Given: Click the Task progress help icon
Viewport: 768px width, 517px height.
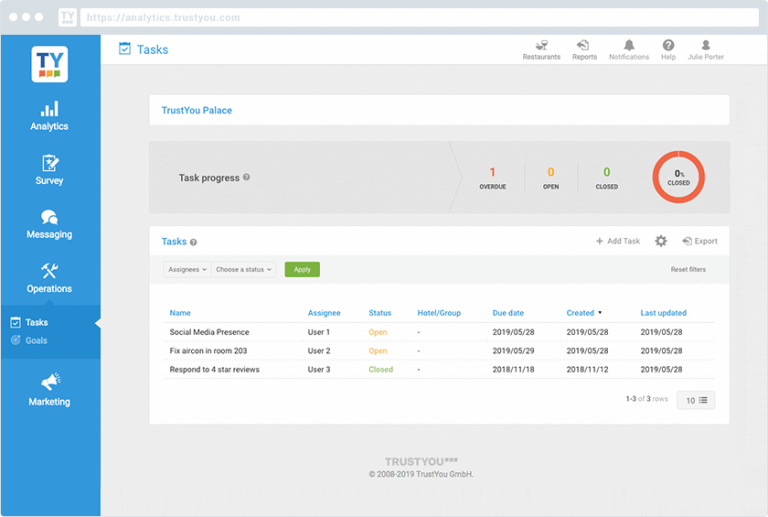Looking at the screenshot, I should click(x=246, y=177).
